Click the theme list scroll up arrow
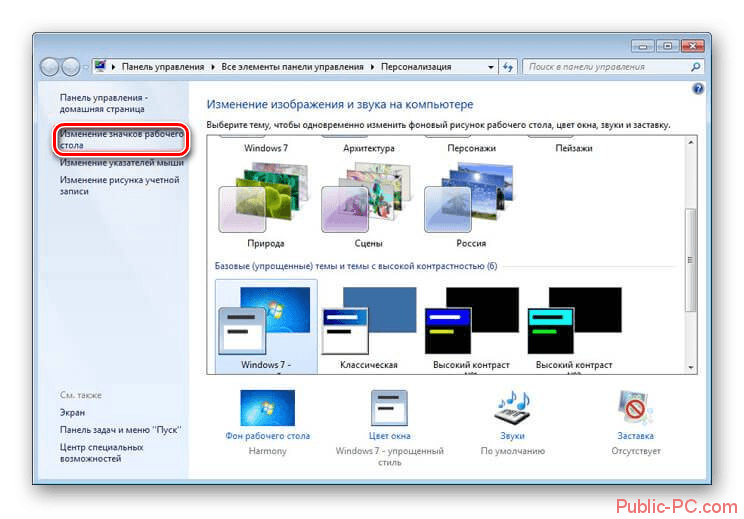The height and width of the screenshot is (519, 744). coord(691,142)
